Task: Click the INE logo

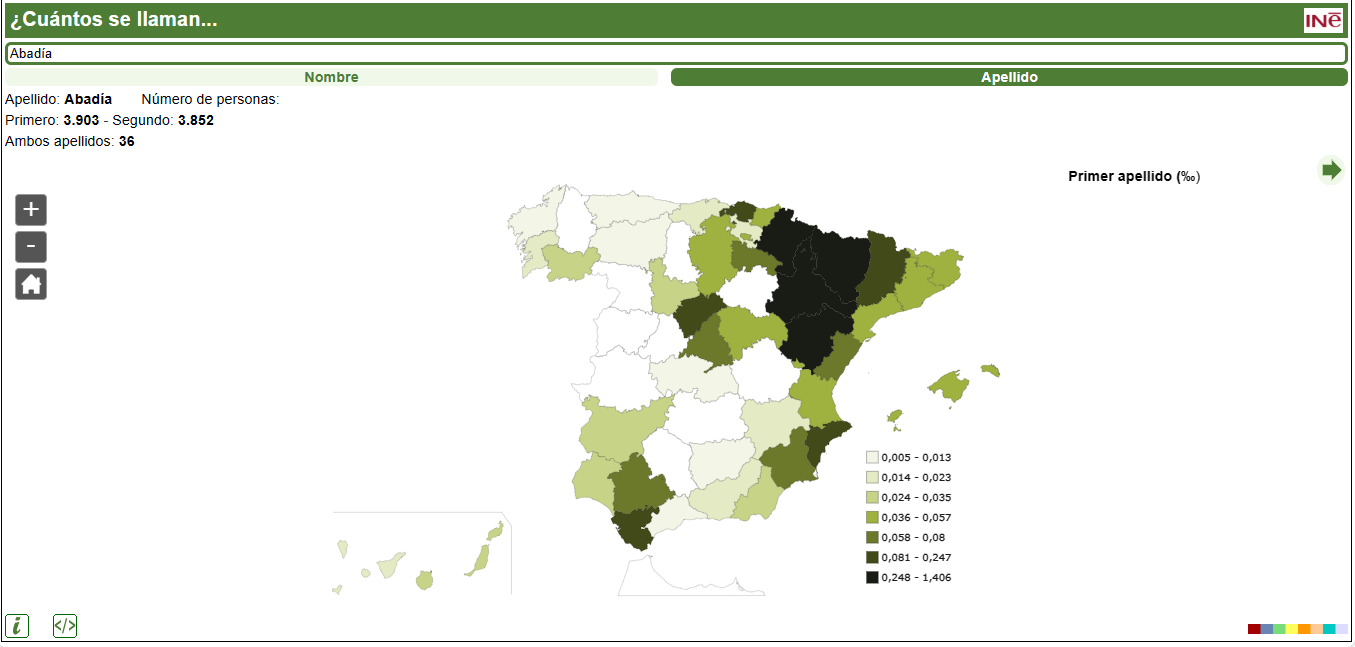Action: click(1323, 20)
